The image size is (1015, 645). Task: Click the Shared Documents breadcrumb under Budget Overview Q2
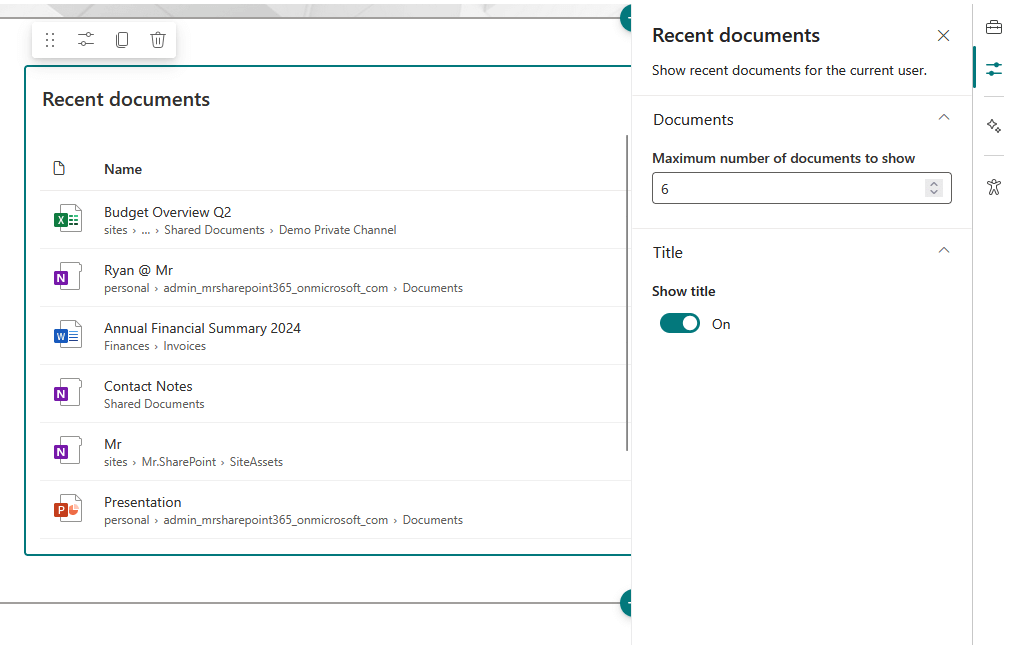[214, 230]
